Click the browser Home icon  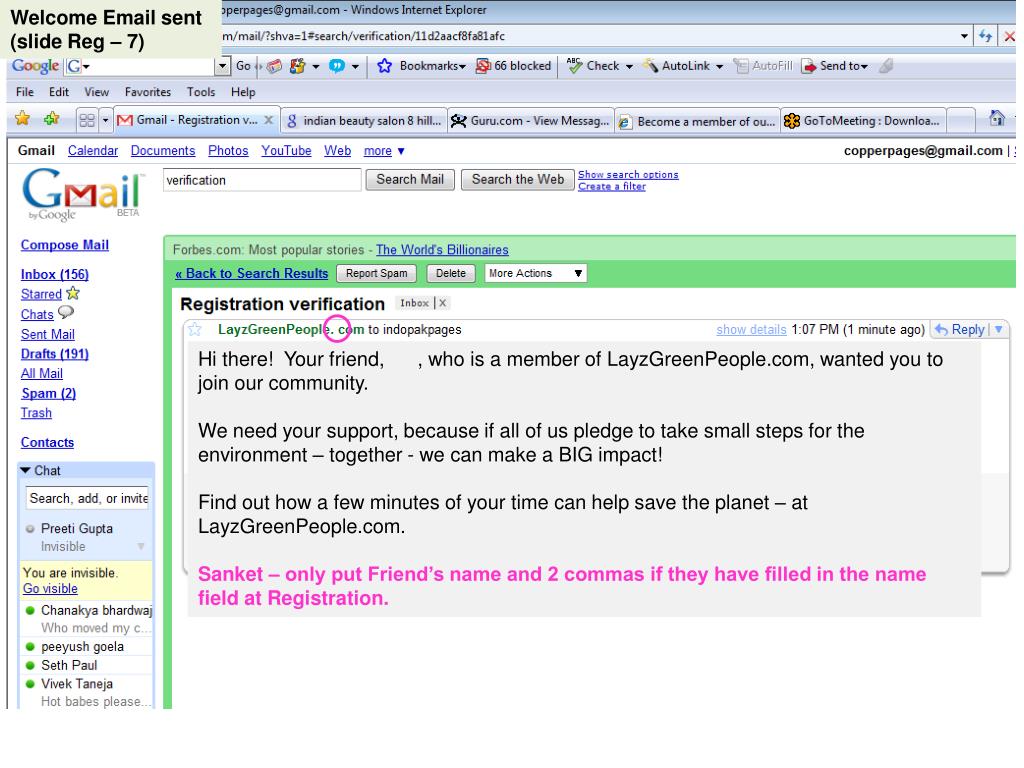point(997,118)
